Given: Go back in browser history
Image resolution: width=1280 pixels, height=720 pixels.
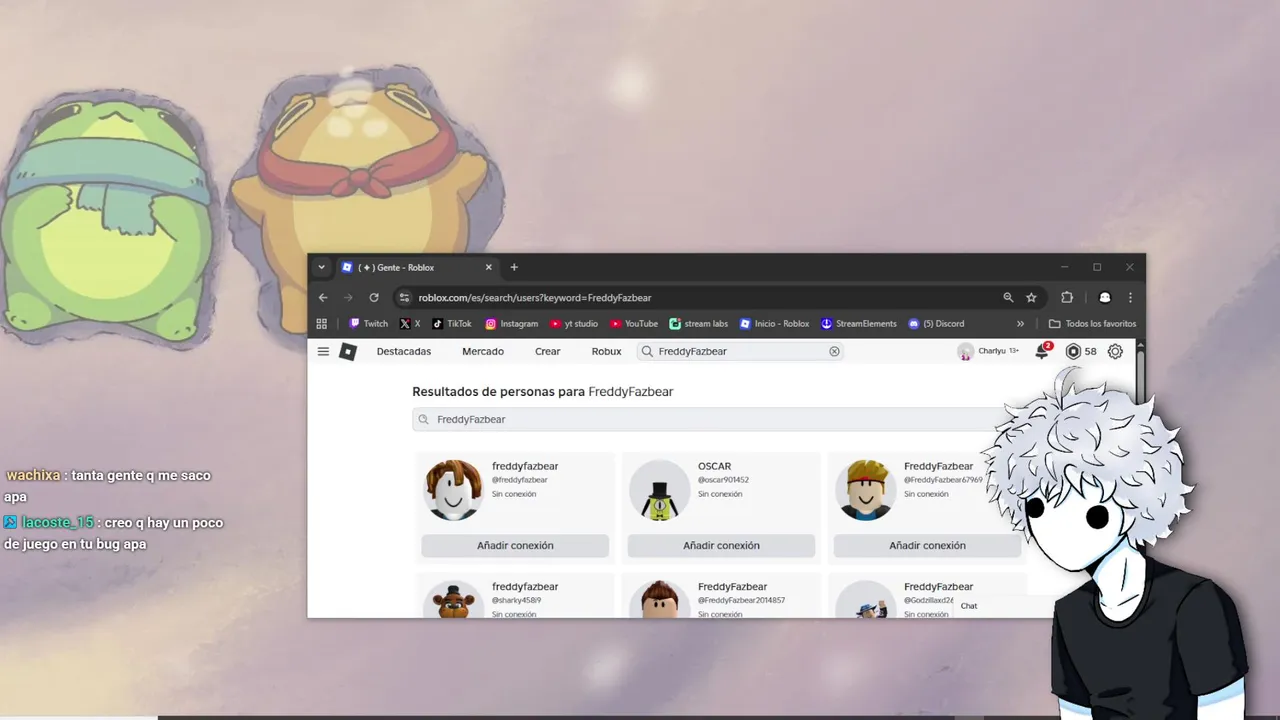Looking at the screenshot, I should (323, 297).
